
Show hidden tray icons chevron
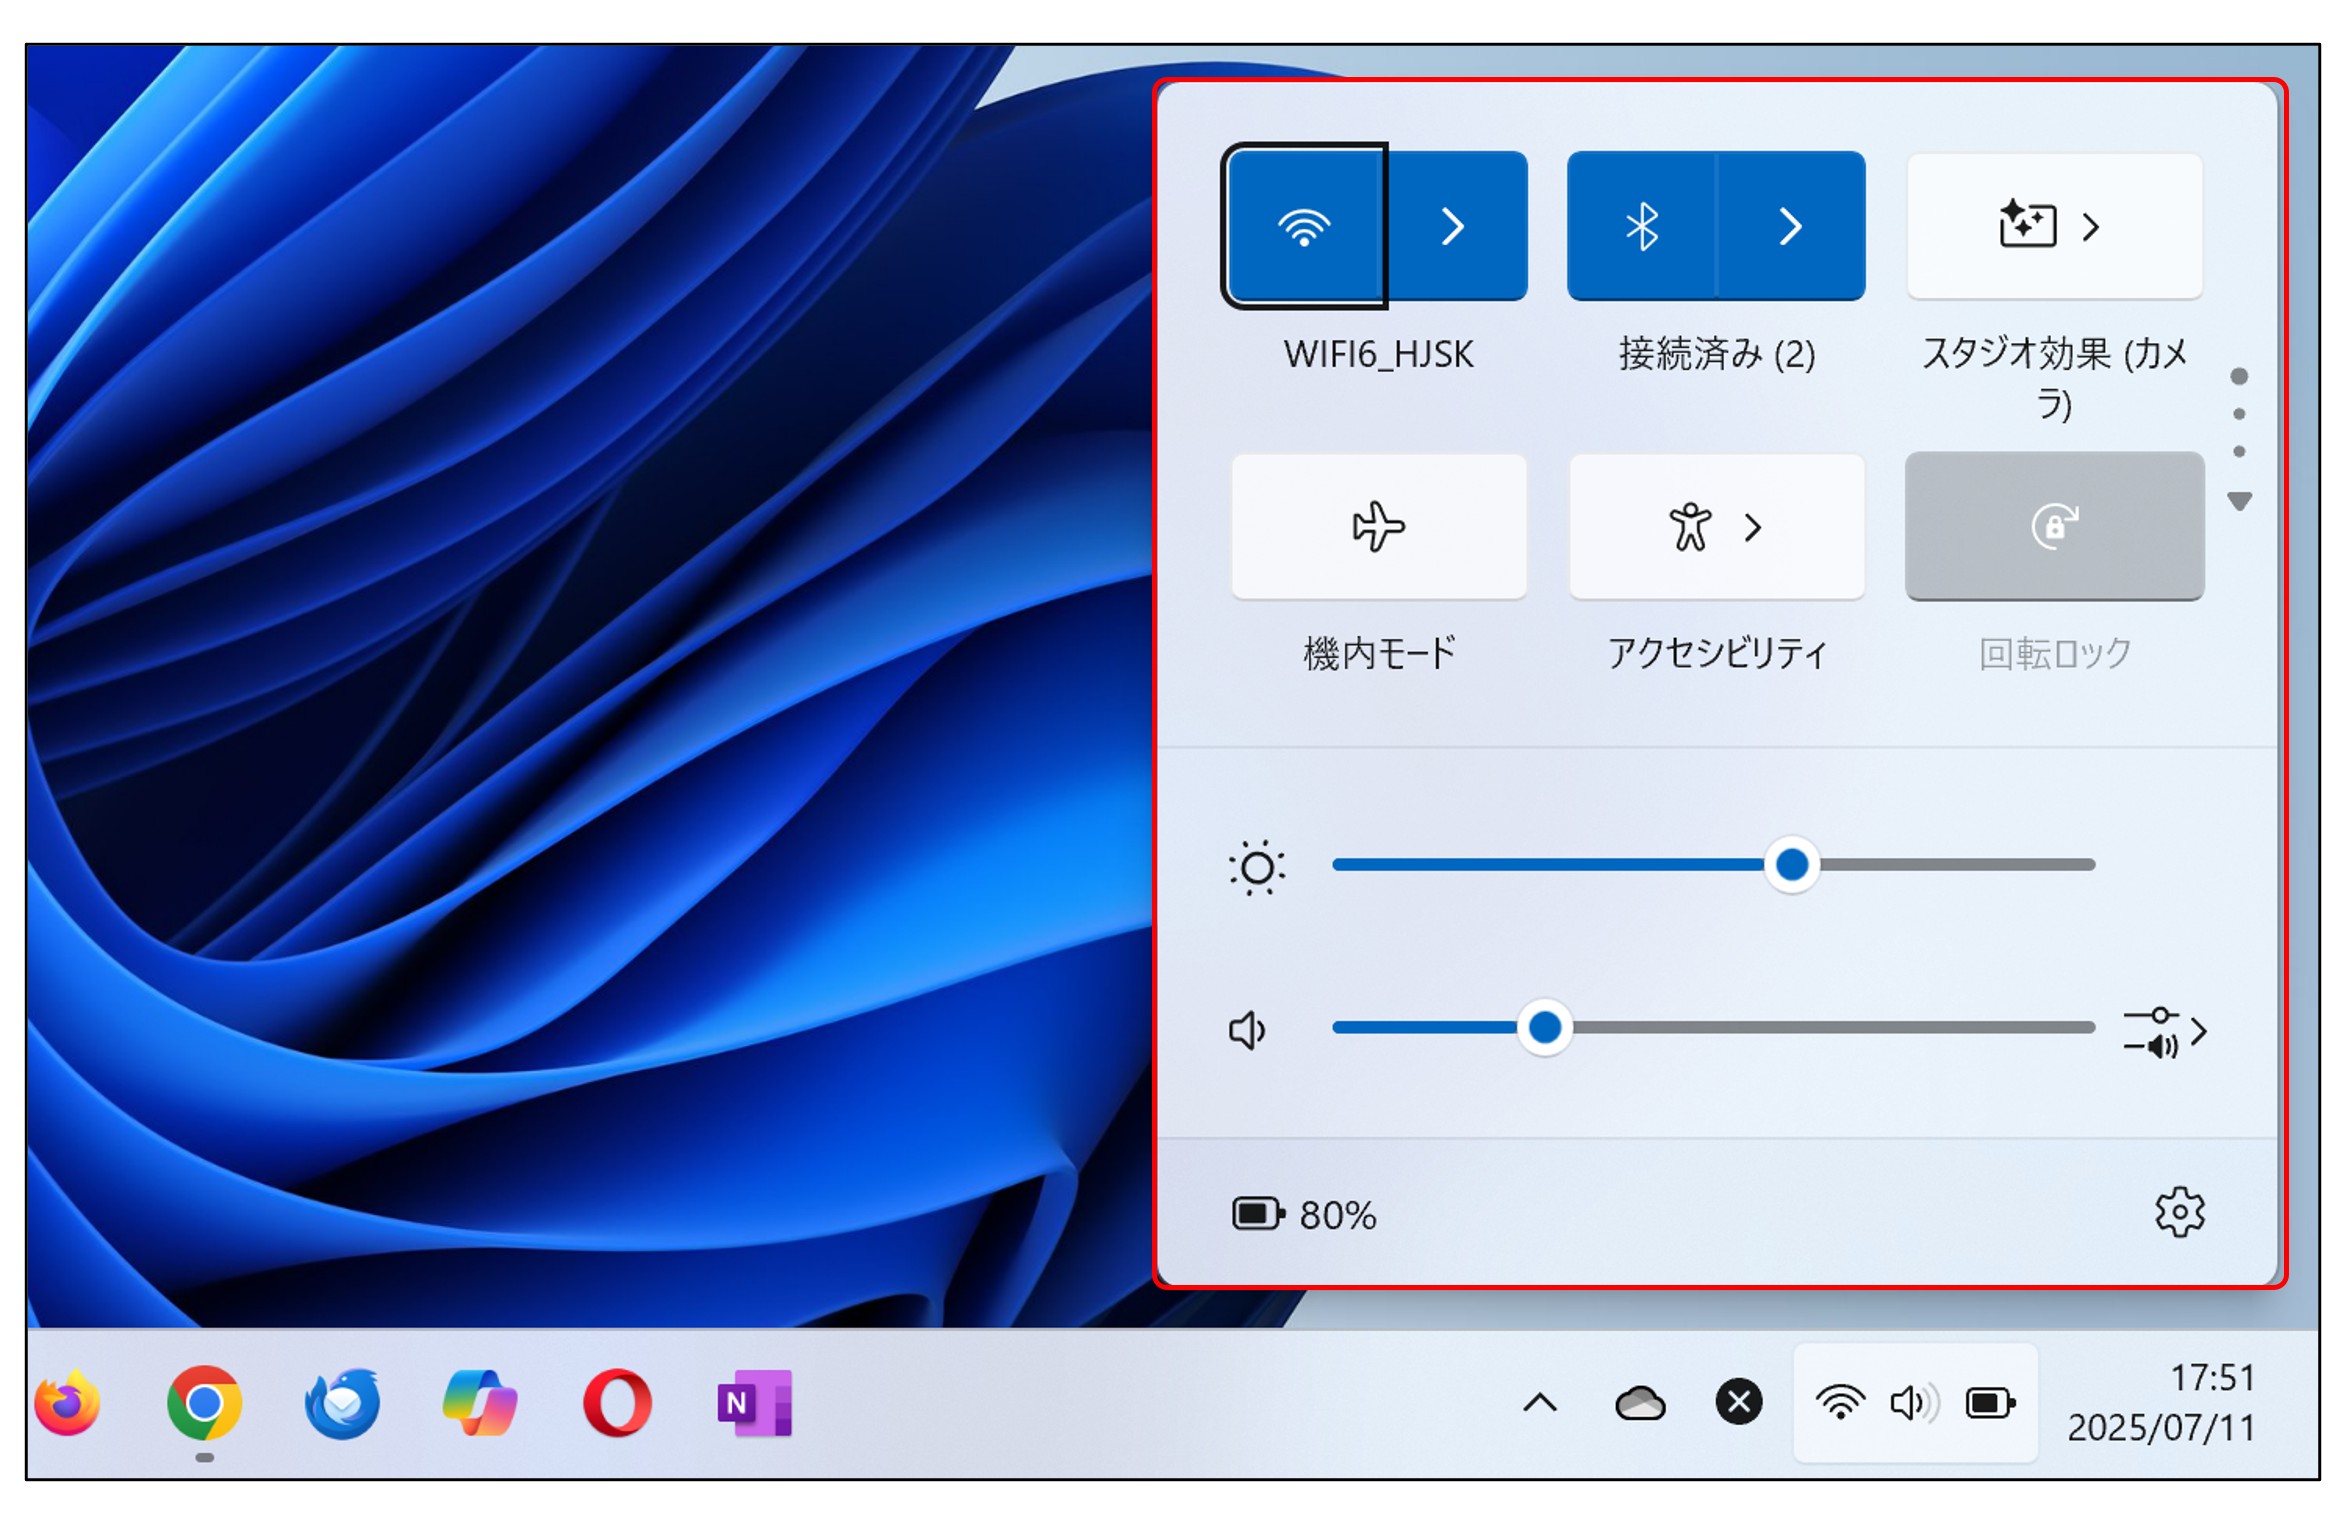coord(1539,1404)
